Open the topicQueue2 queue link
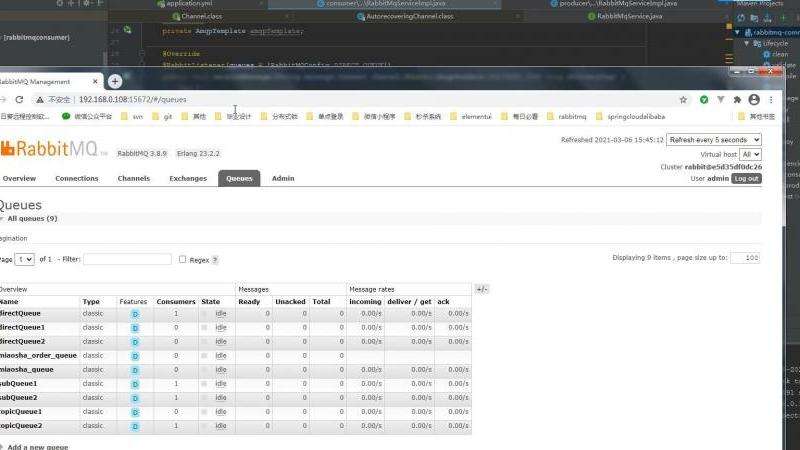 click(21, 426)
